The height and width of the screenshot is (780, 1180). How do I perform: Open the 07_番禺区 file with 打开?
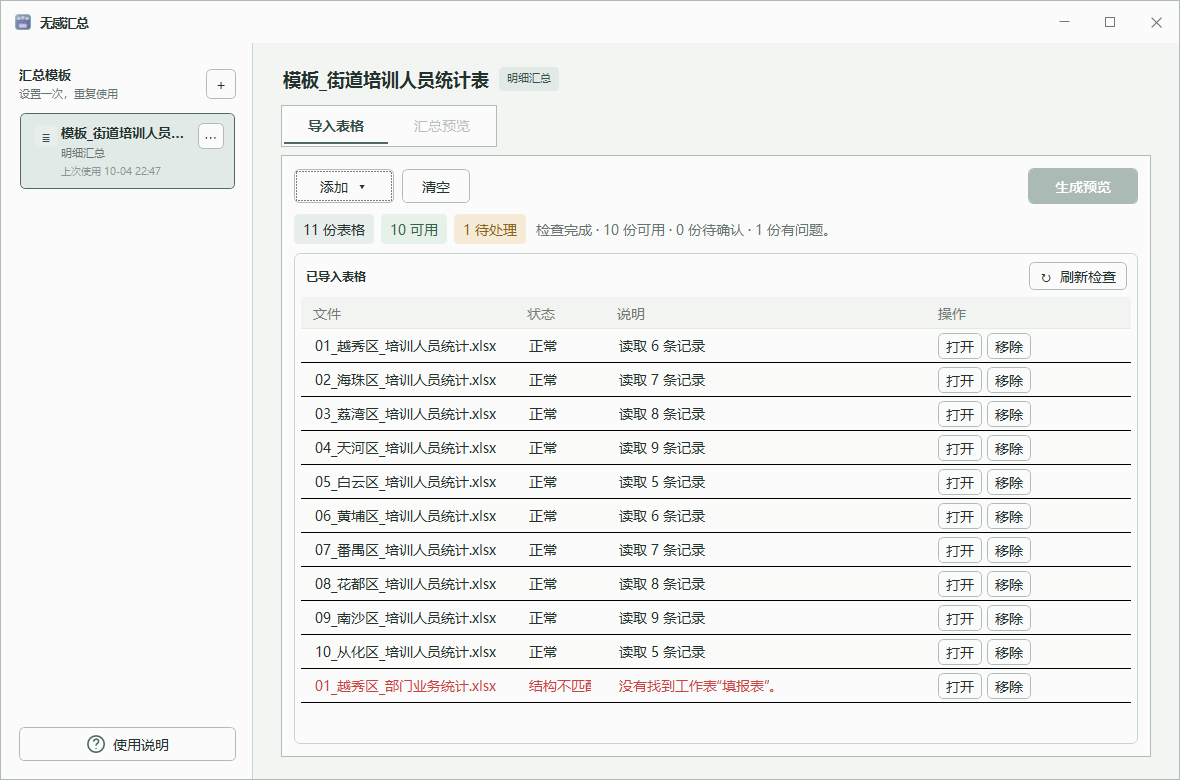960,550
